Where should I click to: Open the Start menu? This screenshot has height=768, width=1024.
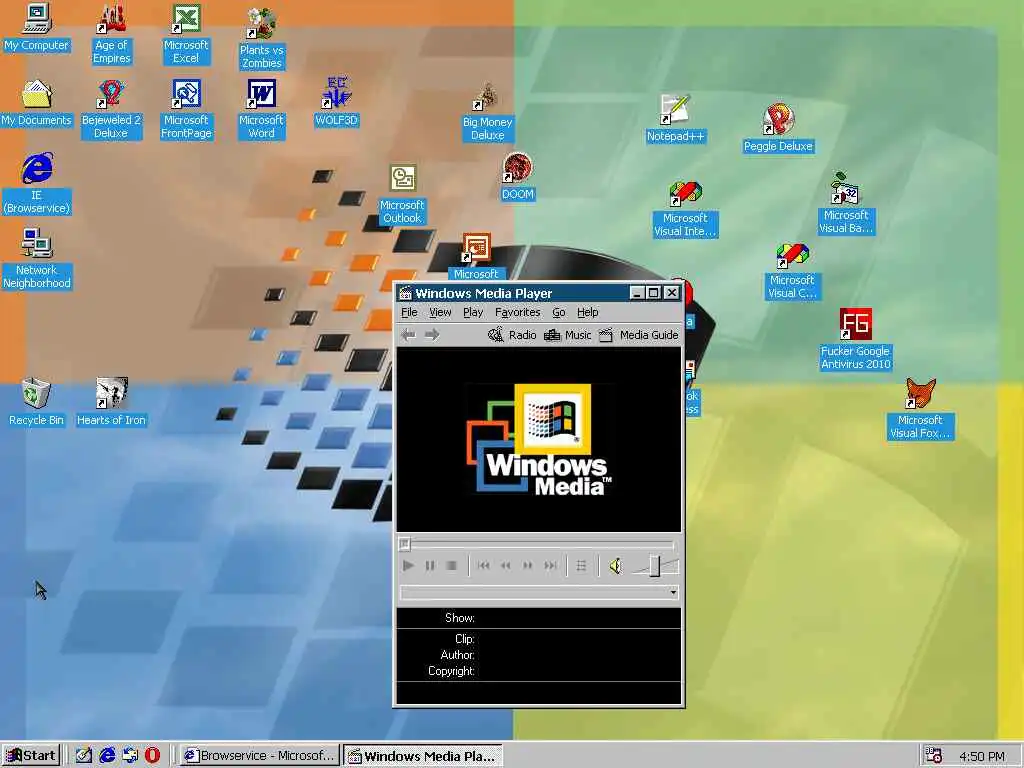31,756
